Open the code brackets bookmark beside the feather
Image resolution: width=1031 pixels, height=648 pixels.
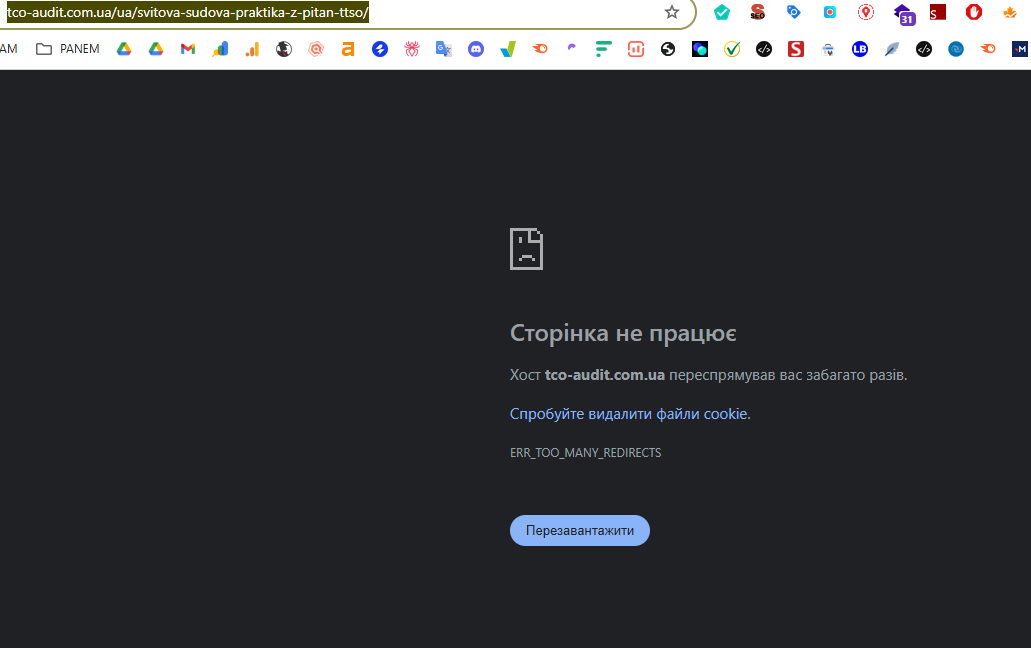click(x=924, y=49)
